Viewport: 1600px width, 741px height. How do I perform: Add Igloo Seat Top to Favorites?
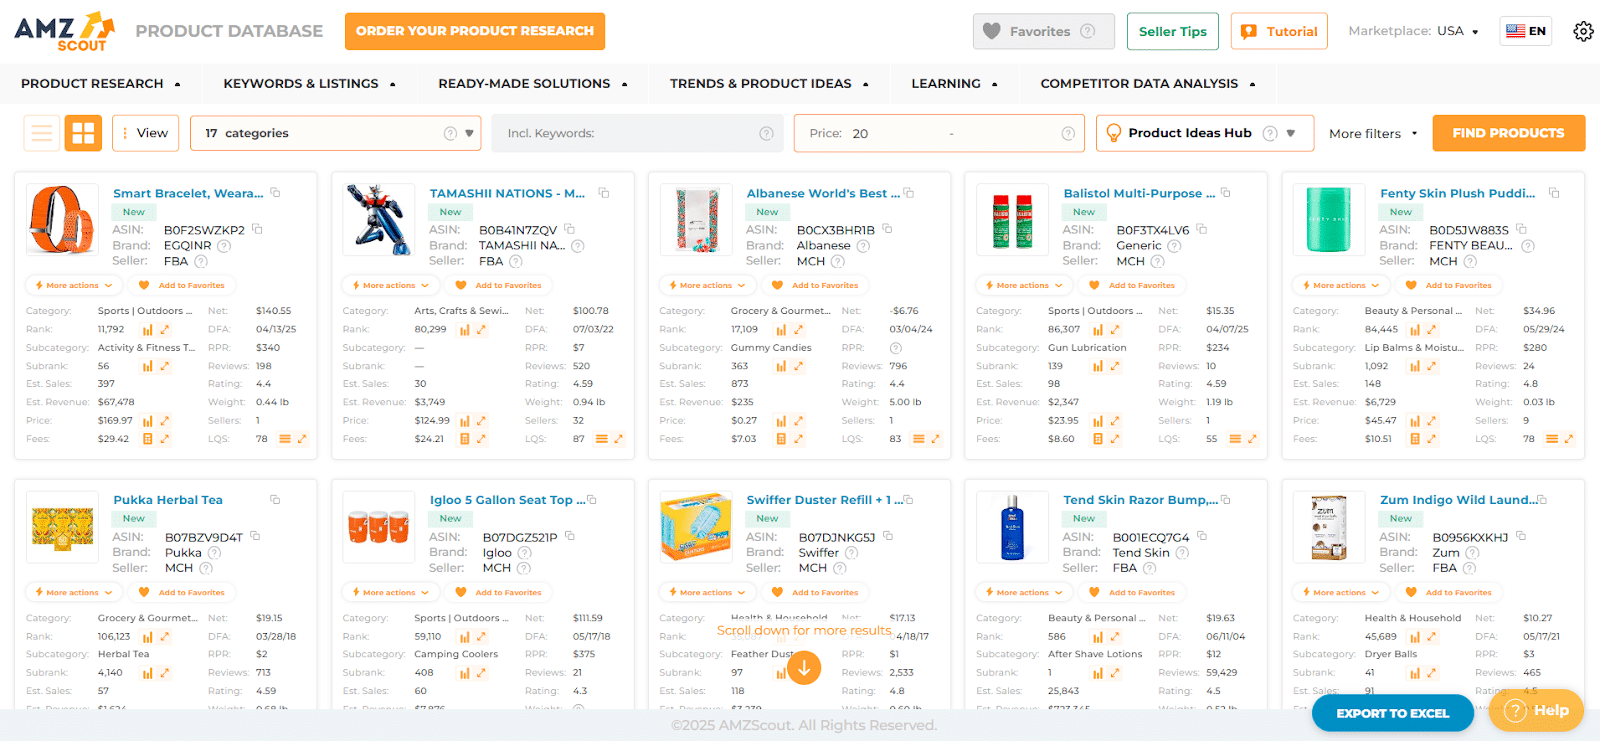[x=498, y=592]
